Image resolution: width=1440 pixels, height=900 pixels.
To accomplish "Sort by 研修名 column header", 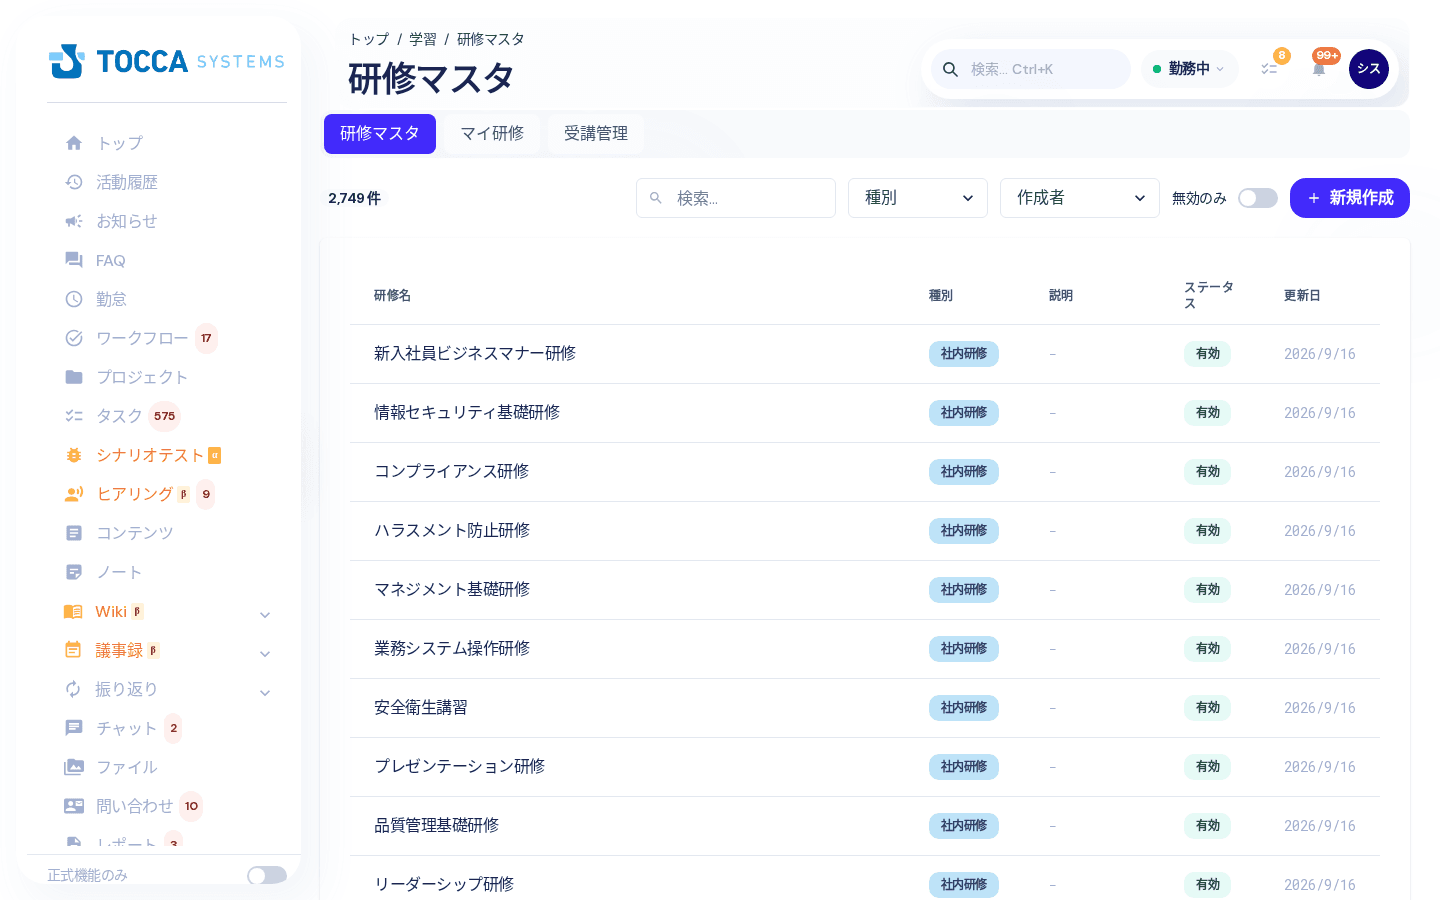I will click(392, 295).
